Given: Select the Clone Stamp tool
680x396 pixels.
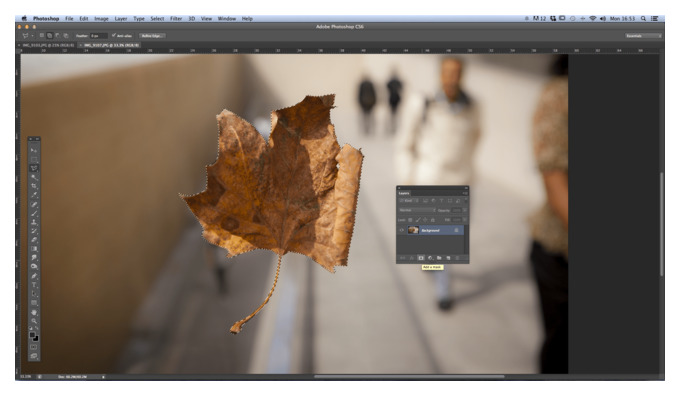Looking at the screenshot, I should [34, 222].
